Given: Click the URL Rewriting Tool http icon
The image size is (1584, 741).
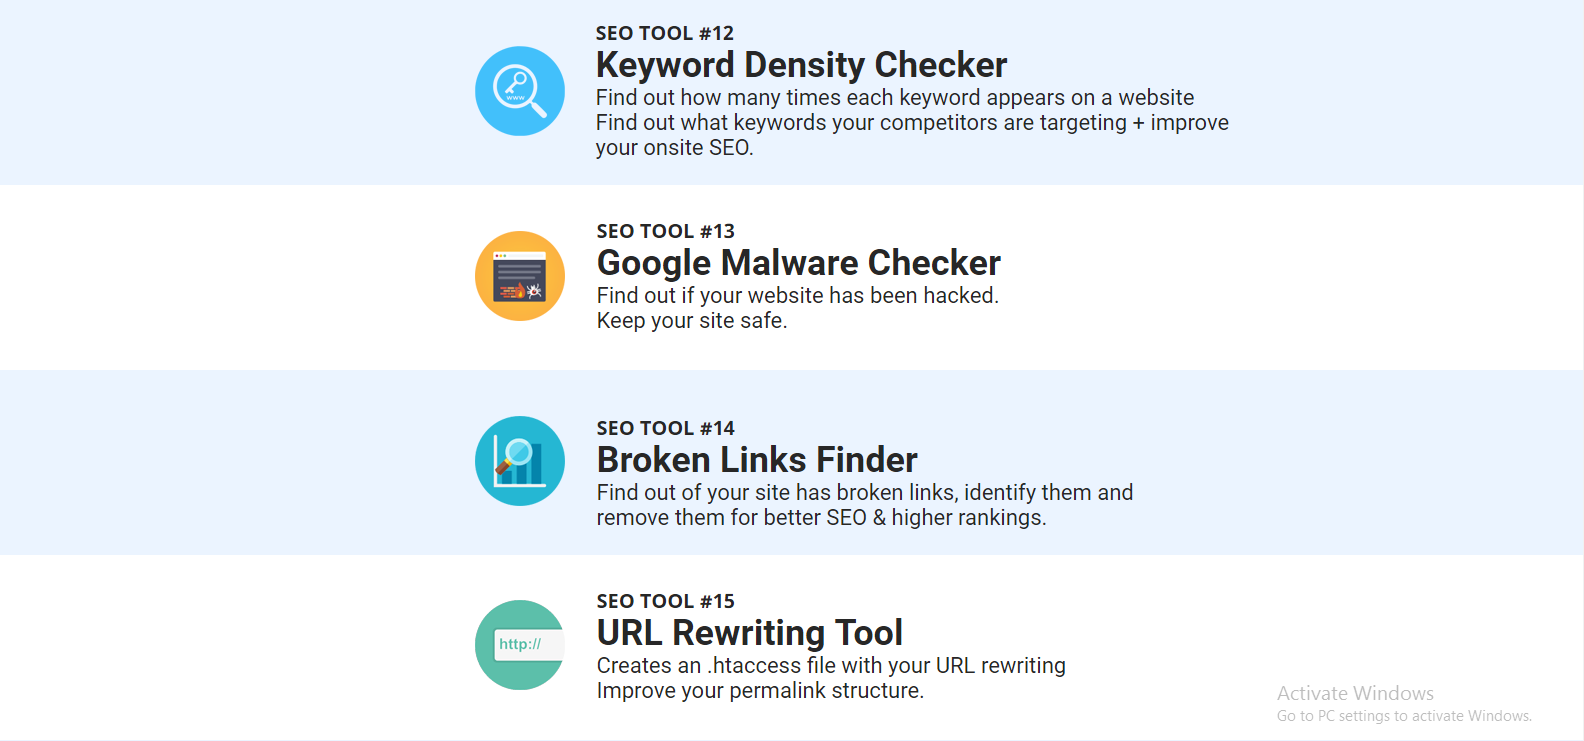Looking at the screenshot, I should click(520, 645).
